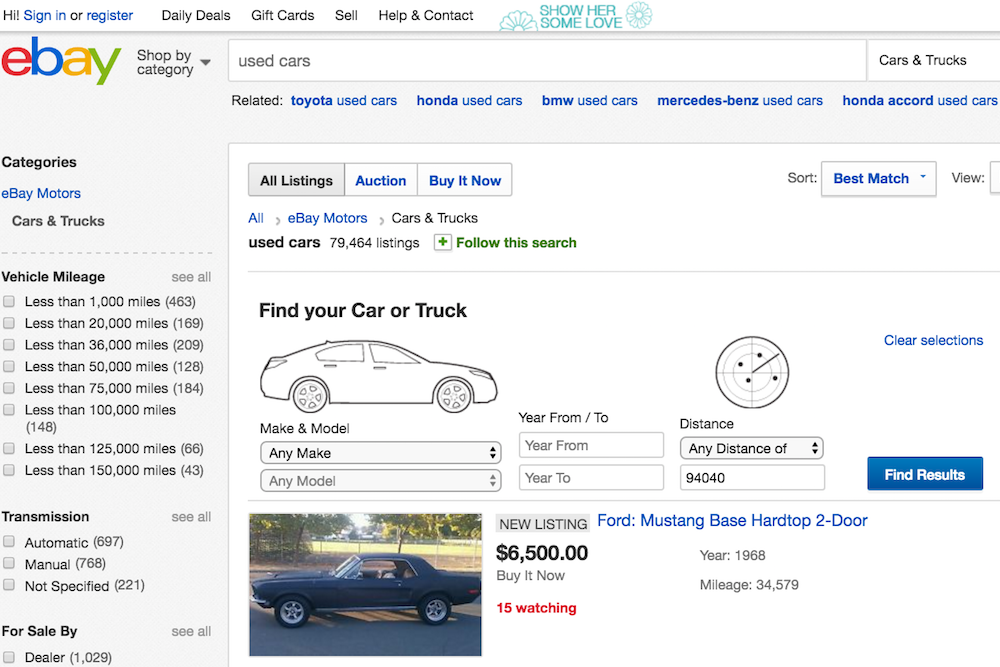Enable the Automatic transmission filter
Viewport: 1000px width, 667px height.
coord(9,541)
